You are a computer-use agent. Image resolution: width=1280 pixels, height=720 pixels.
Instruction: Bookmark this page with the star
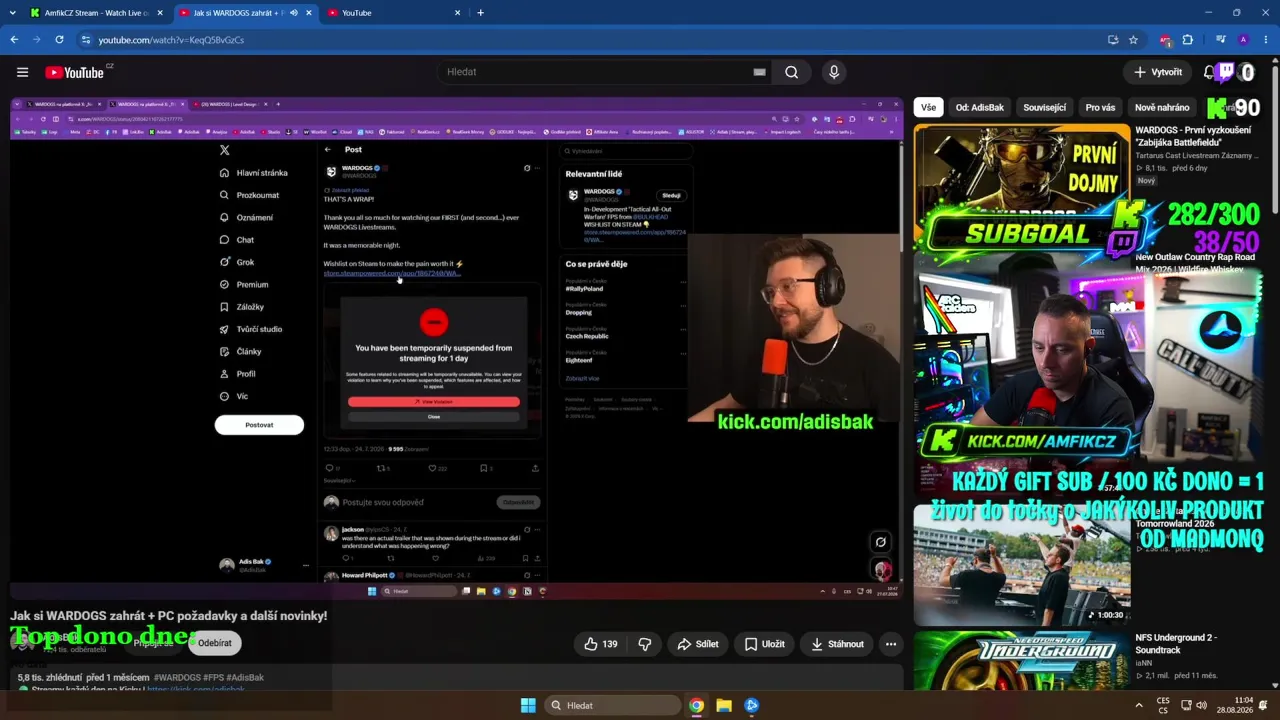(x=1133, y=40)
